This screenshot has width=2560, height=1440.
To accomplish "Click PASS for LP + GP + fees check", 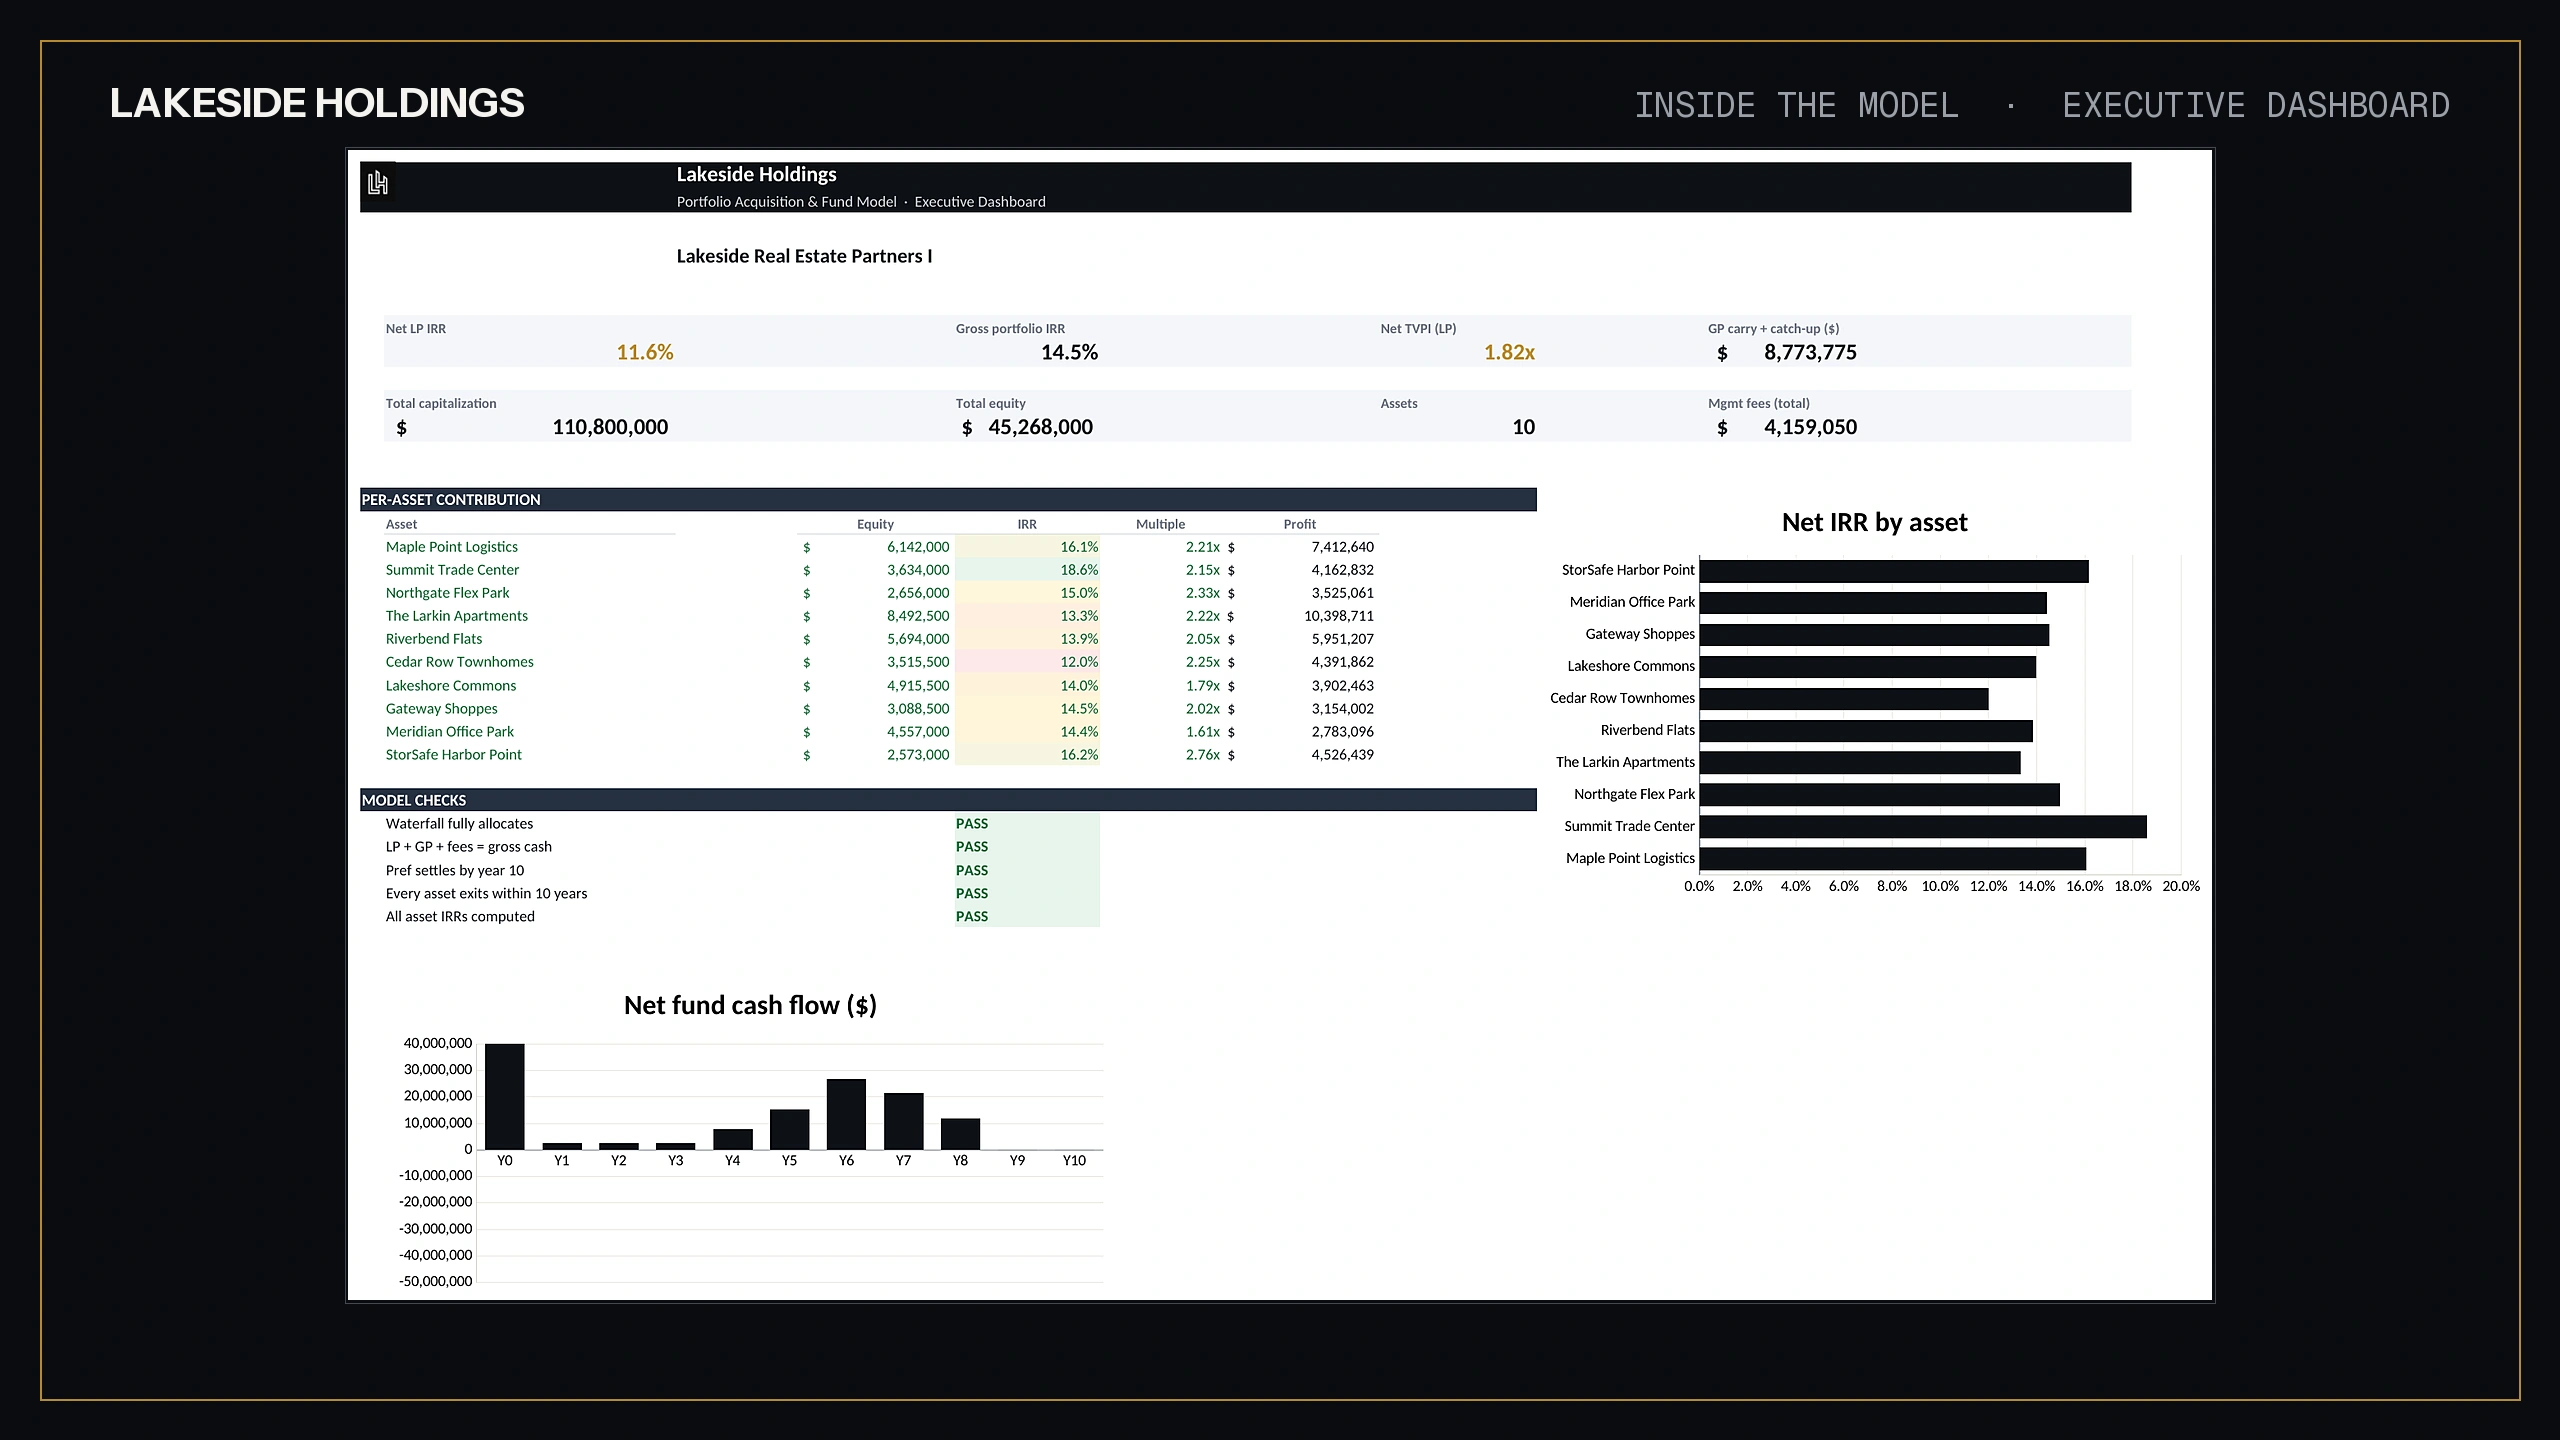I will [971, 847].
